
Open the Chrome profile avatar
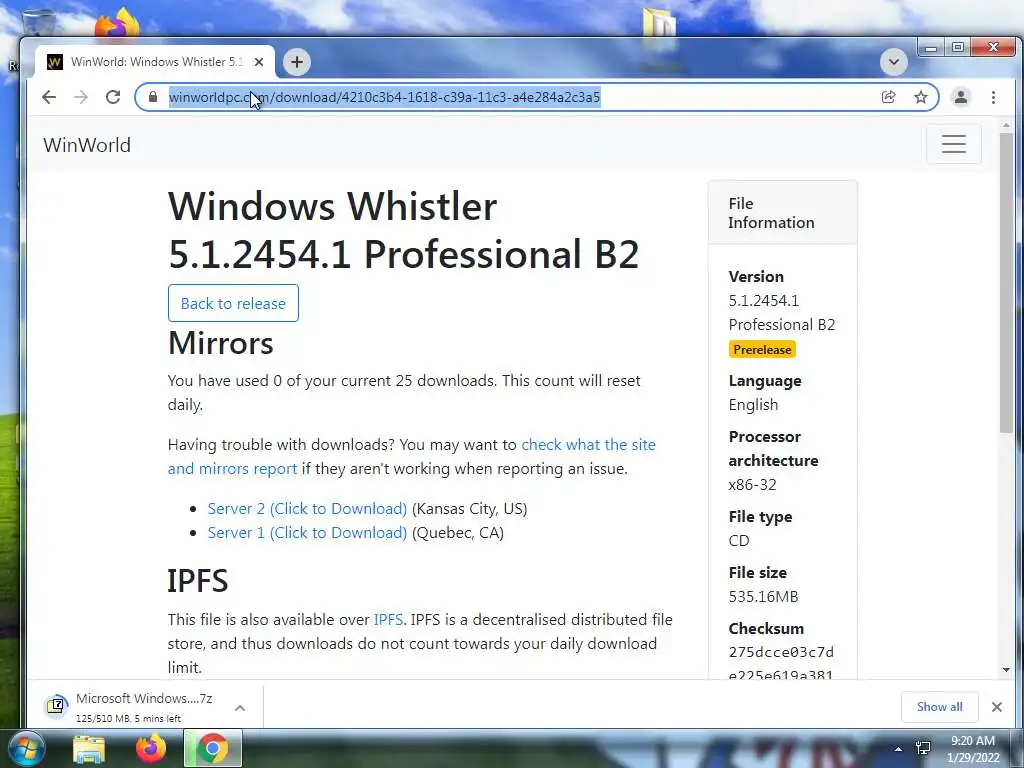pos(961,97)
